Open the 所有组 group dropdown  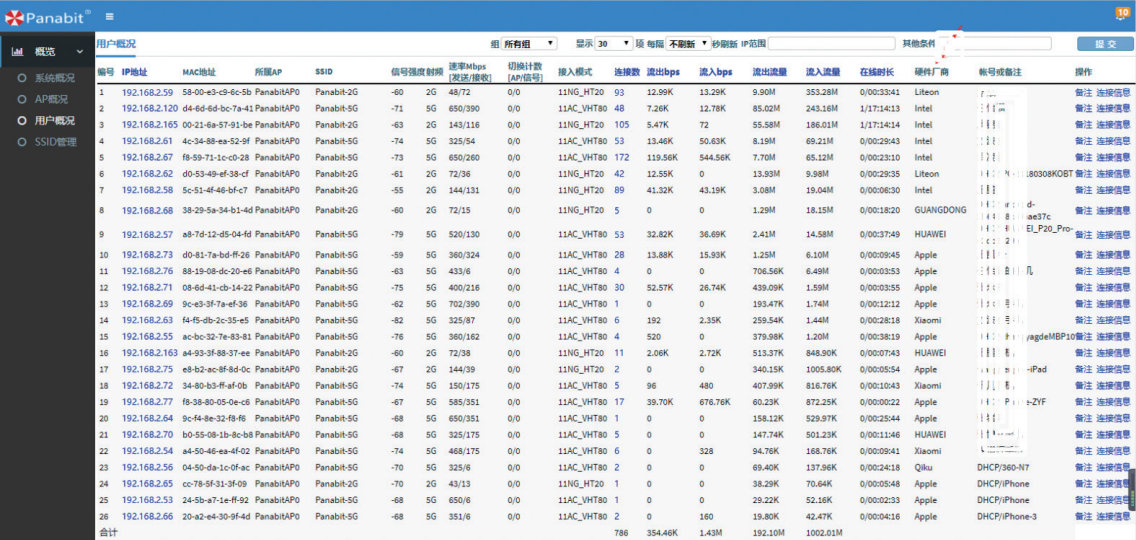529,43
